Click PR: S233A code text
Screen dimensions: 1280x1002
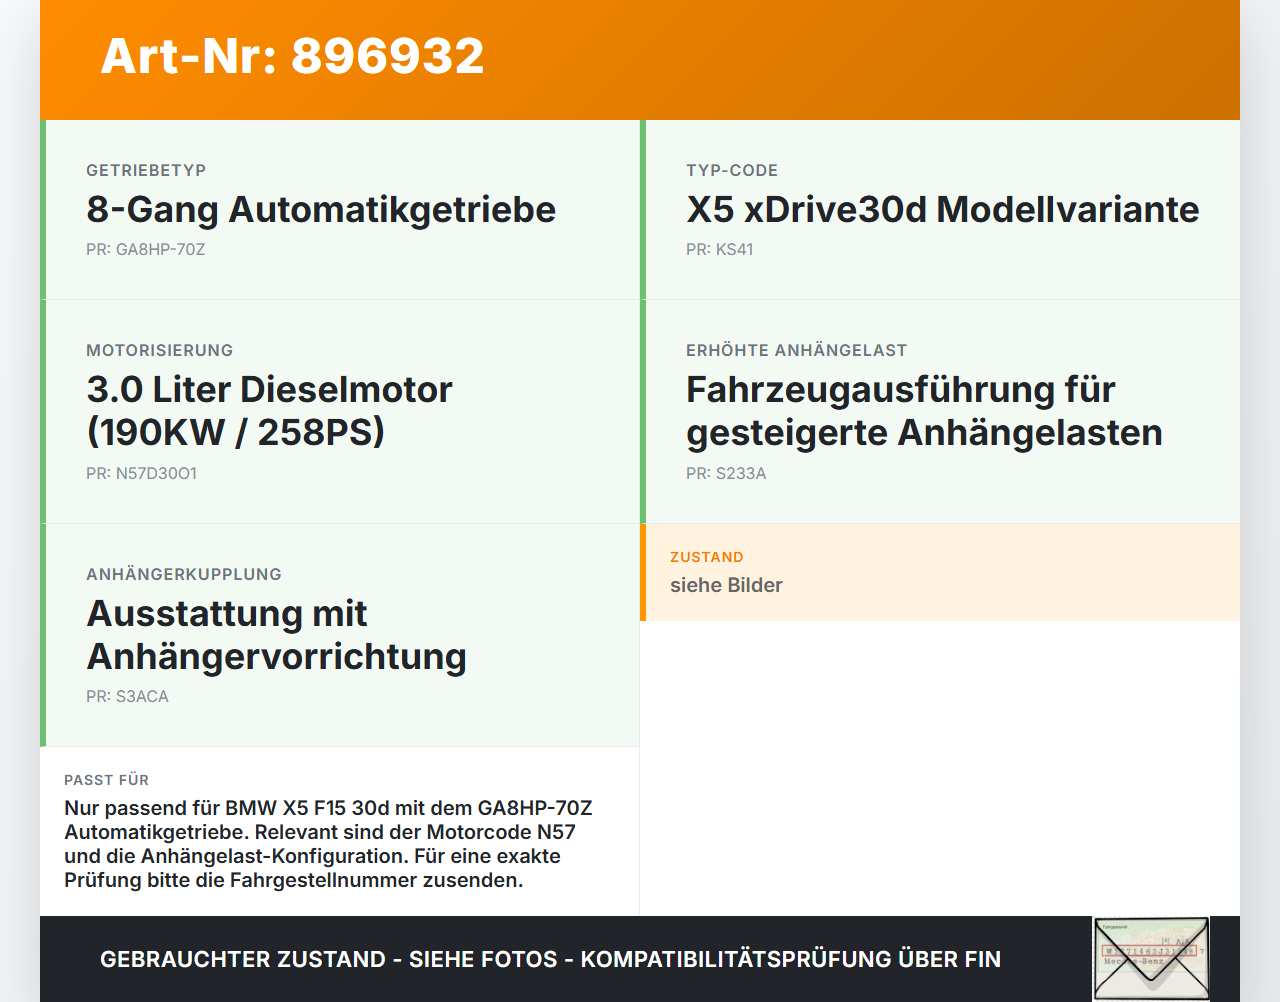tap(726, 473)
